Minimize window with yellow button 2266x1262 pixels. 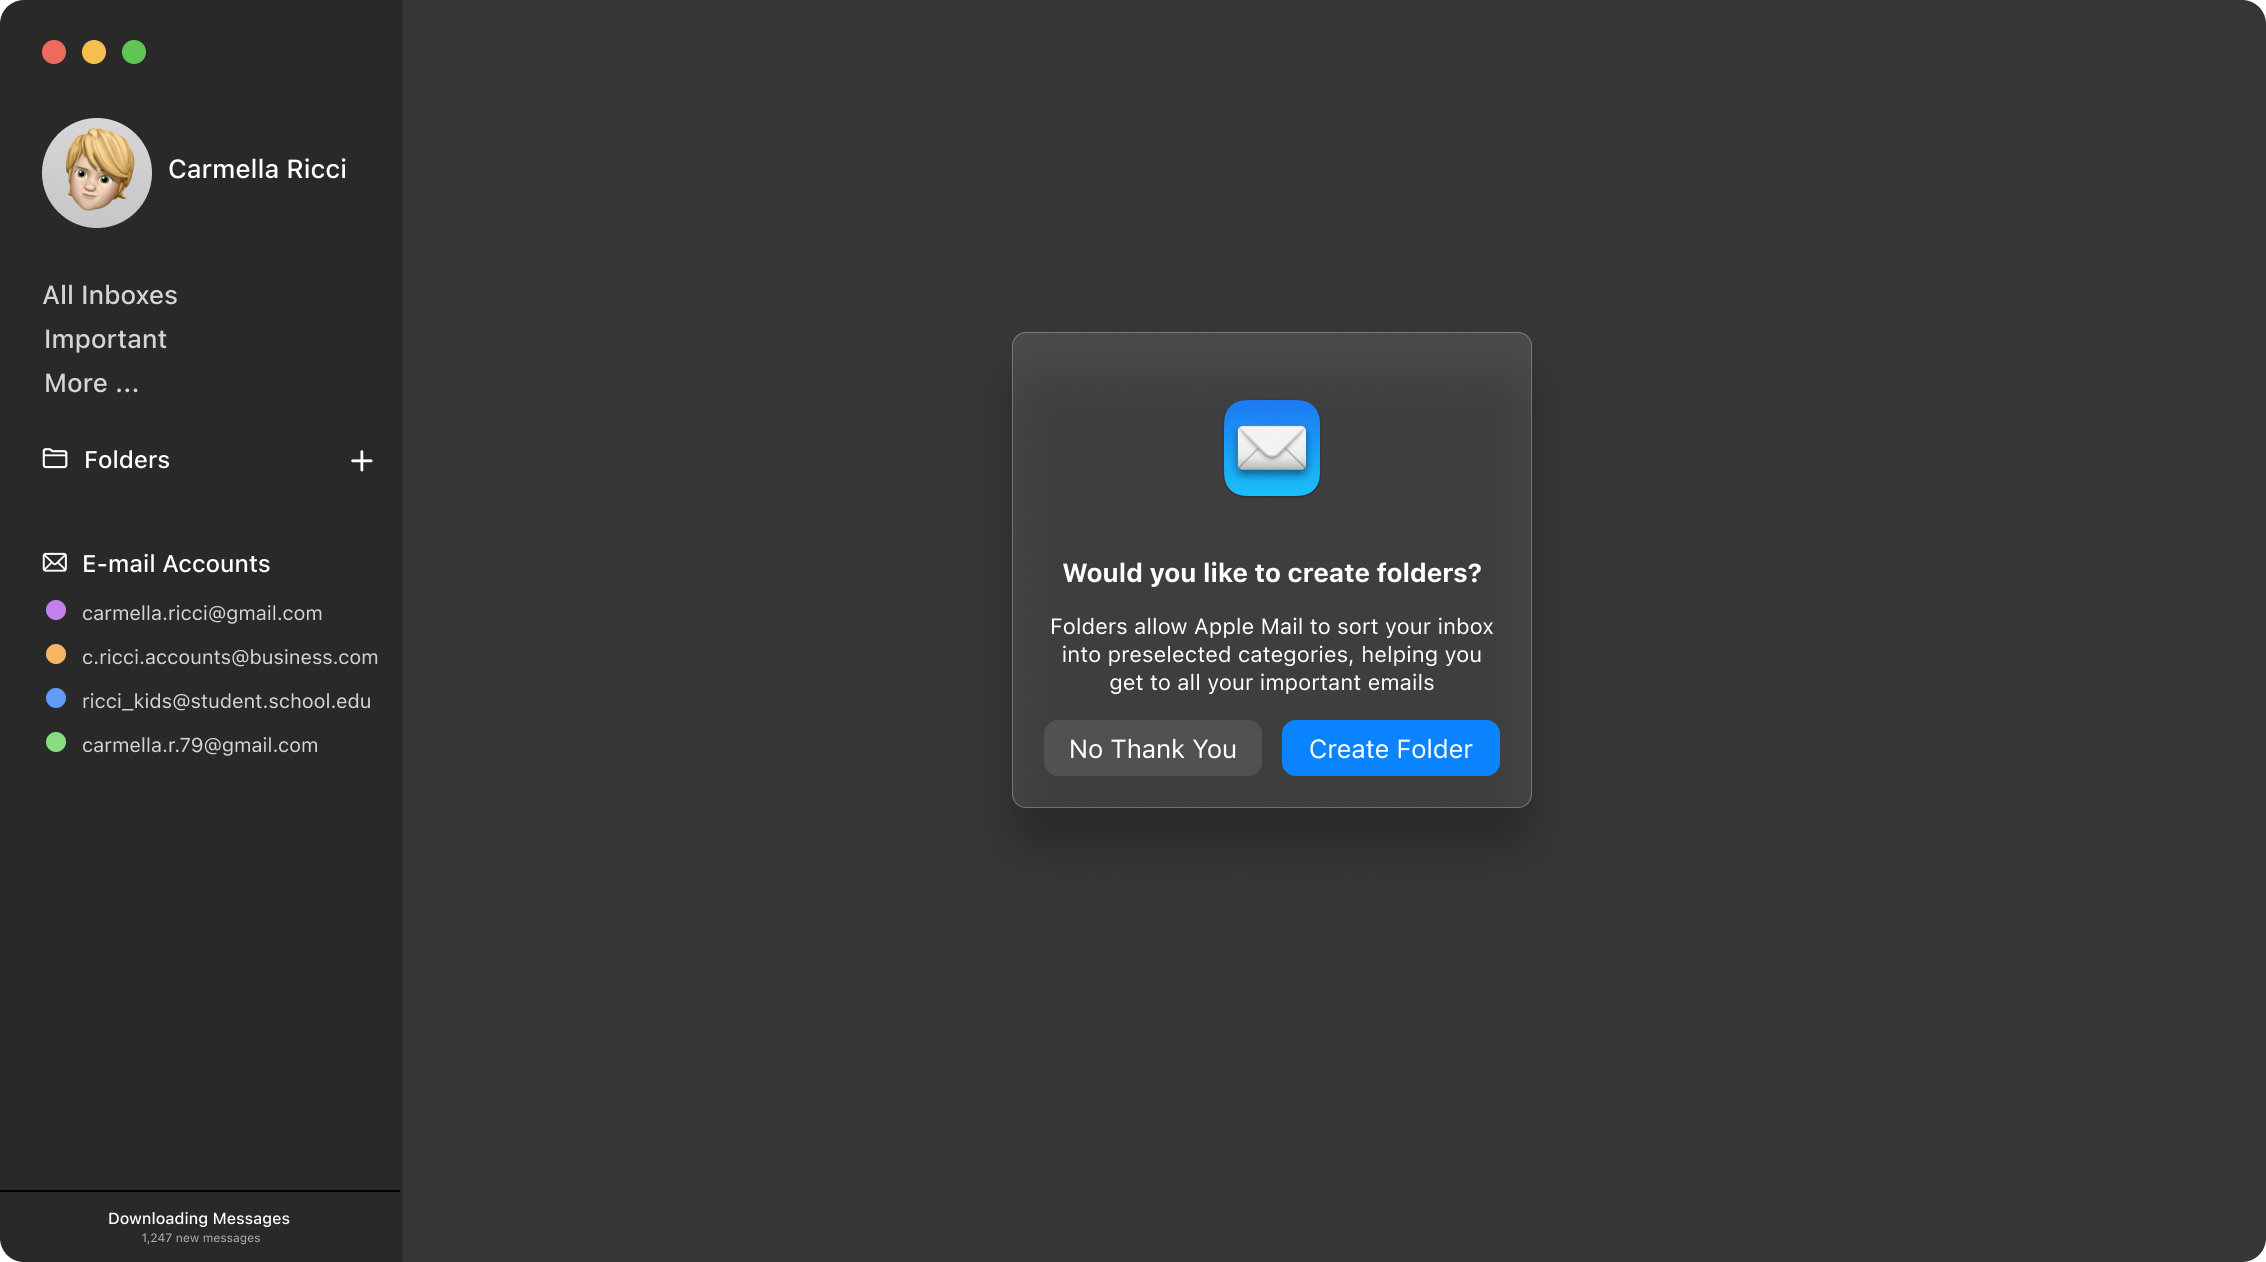(x=94, y=52)
